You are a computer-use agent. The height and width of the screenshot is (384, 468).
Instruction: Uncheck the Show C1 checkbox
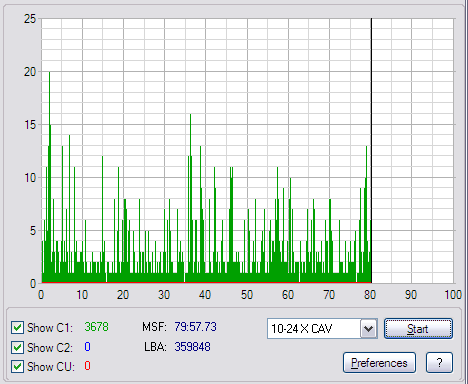point(17,328)
